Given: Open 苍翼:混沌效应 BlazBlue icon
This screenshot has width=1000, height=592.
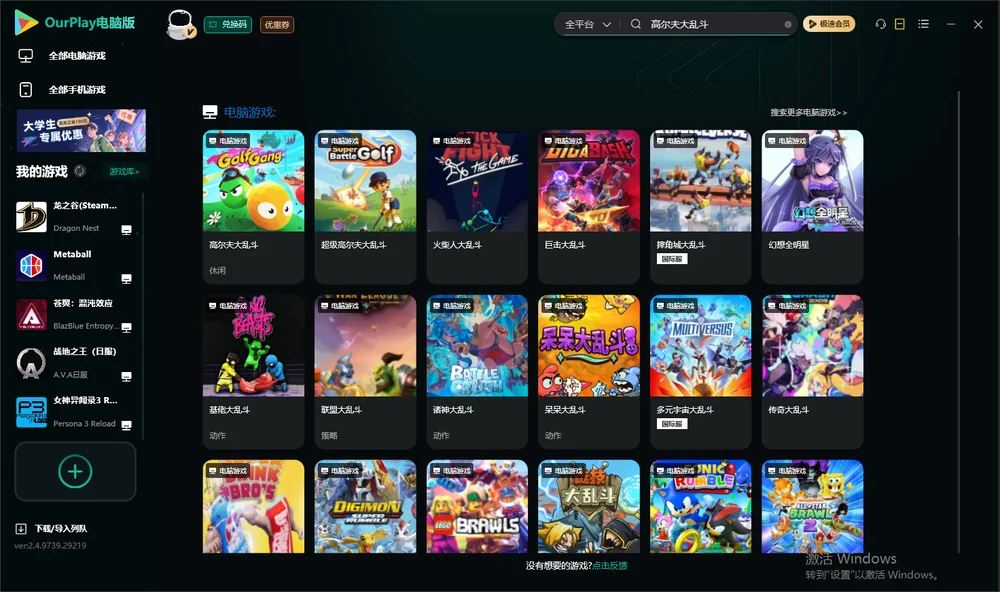Looking at the screenshot, I should tap(31, 314).
